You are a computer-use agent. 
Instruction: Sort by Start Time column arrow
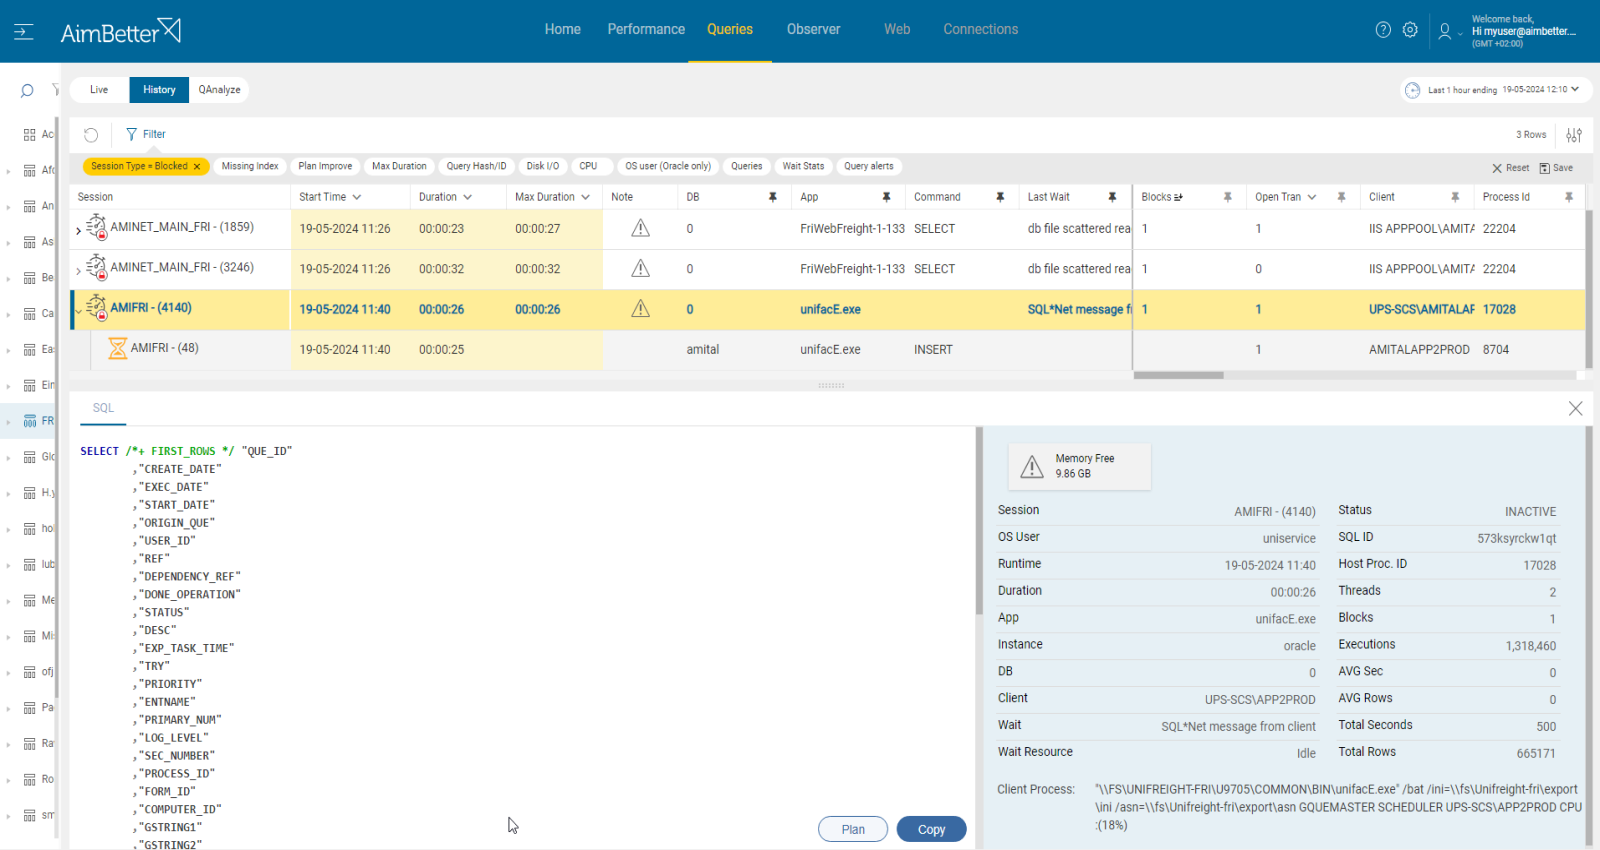click(357, 197)
